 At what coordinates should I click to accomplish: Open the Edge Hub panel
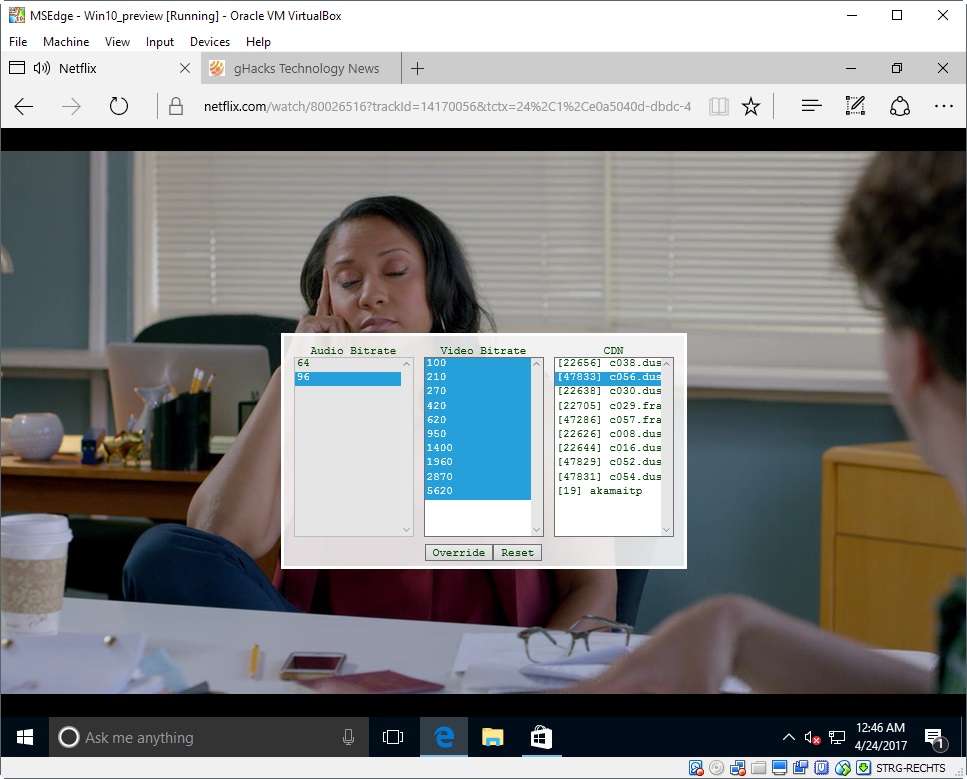(x=811, y=106)
